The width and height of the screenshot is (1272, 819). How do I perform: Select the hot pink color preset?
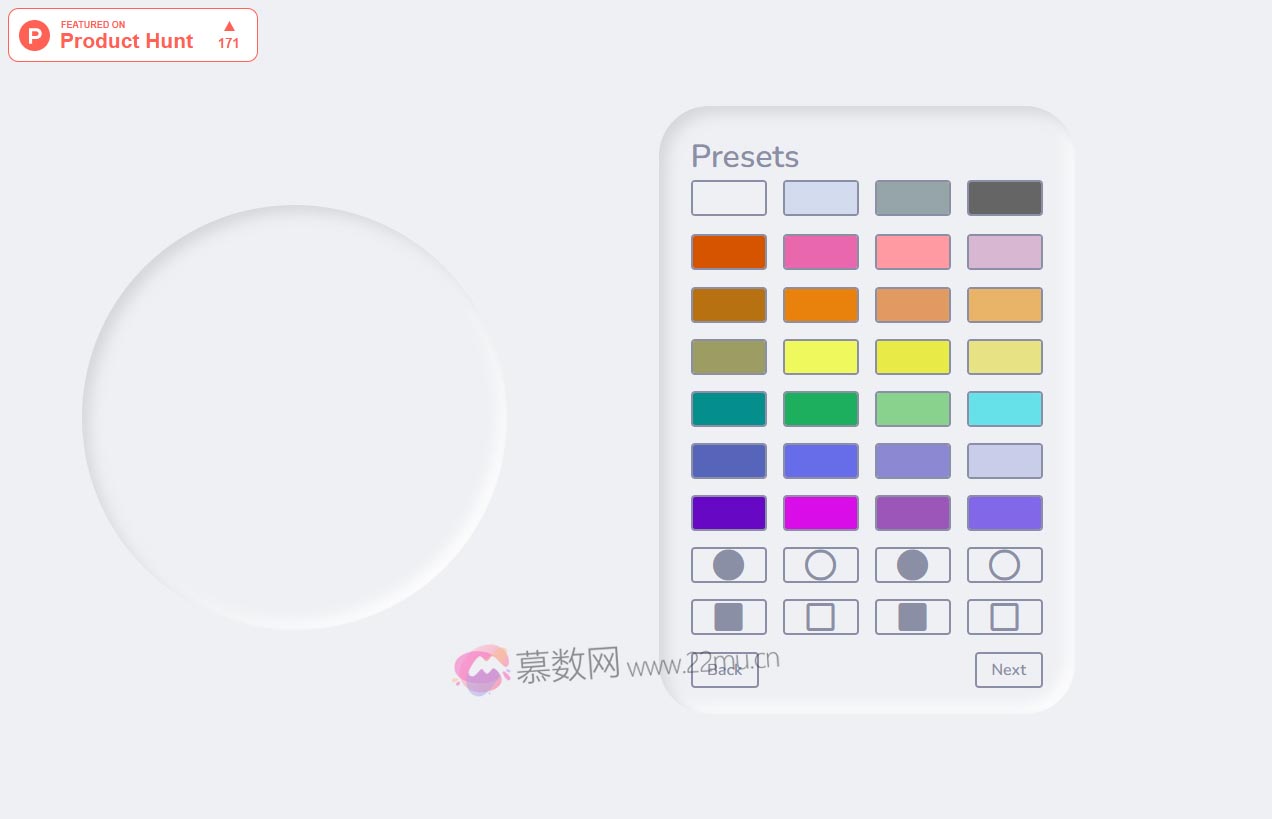[820, 252]
